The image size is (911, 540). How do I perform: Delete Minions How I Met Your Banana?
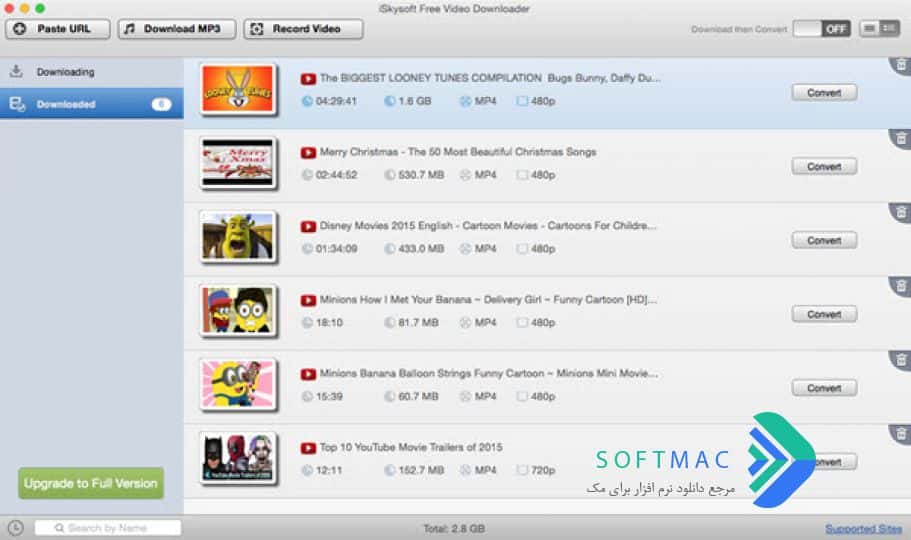[x=901, y=286]
